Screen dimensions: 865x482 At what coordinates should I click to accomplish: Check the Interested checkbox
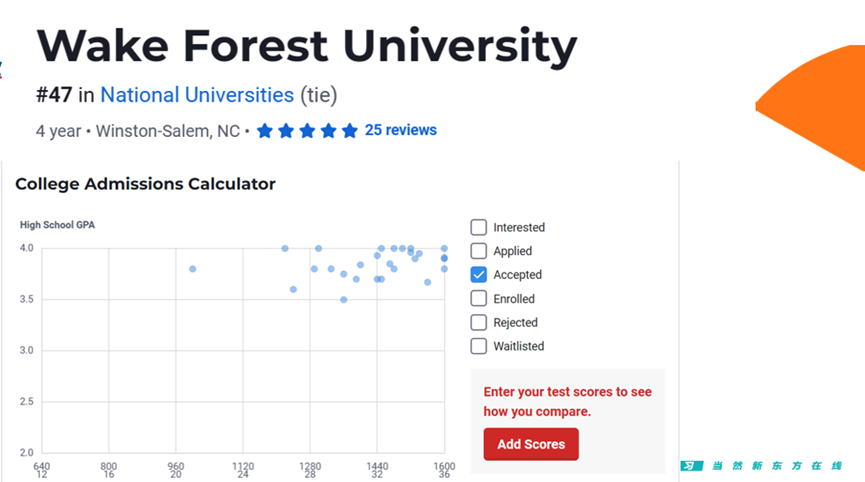pos(478,227)
